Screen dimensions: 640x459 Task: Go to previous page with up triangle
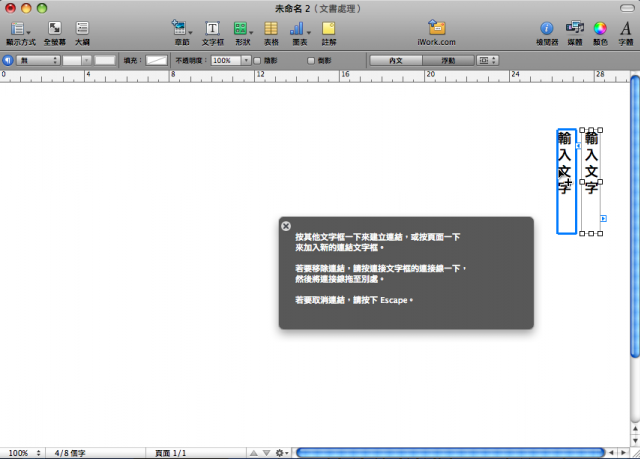254,453
